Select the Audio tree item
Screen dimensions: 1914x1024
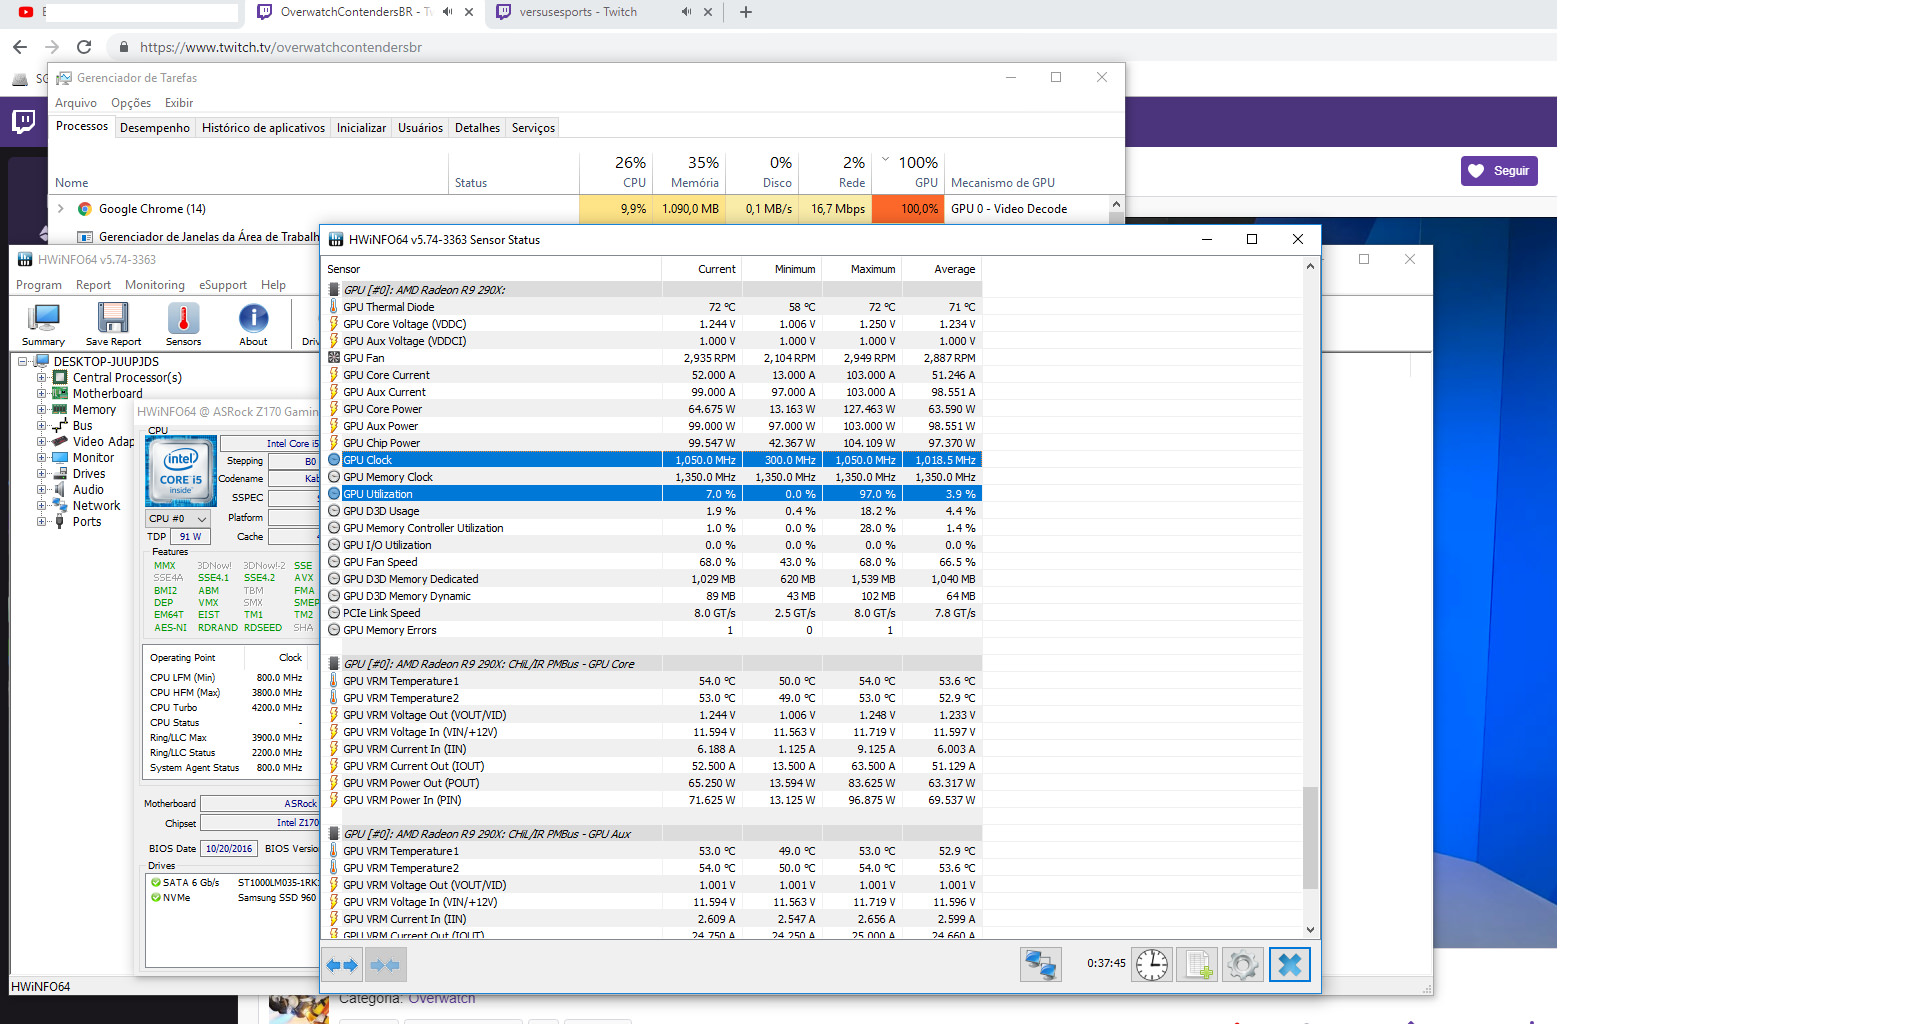[88, 490]
